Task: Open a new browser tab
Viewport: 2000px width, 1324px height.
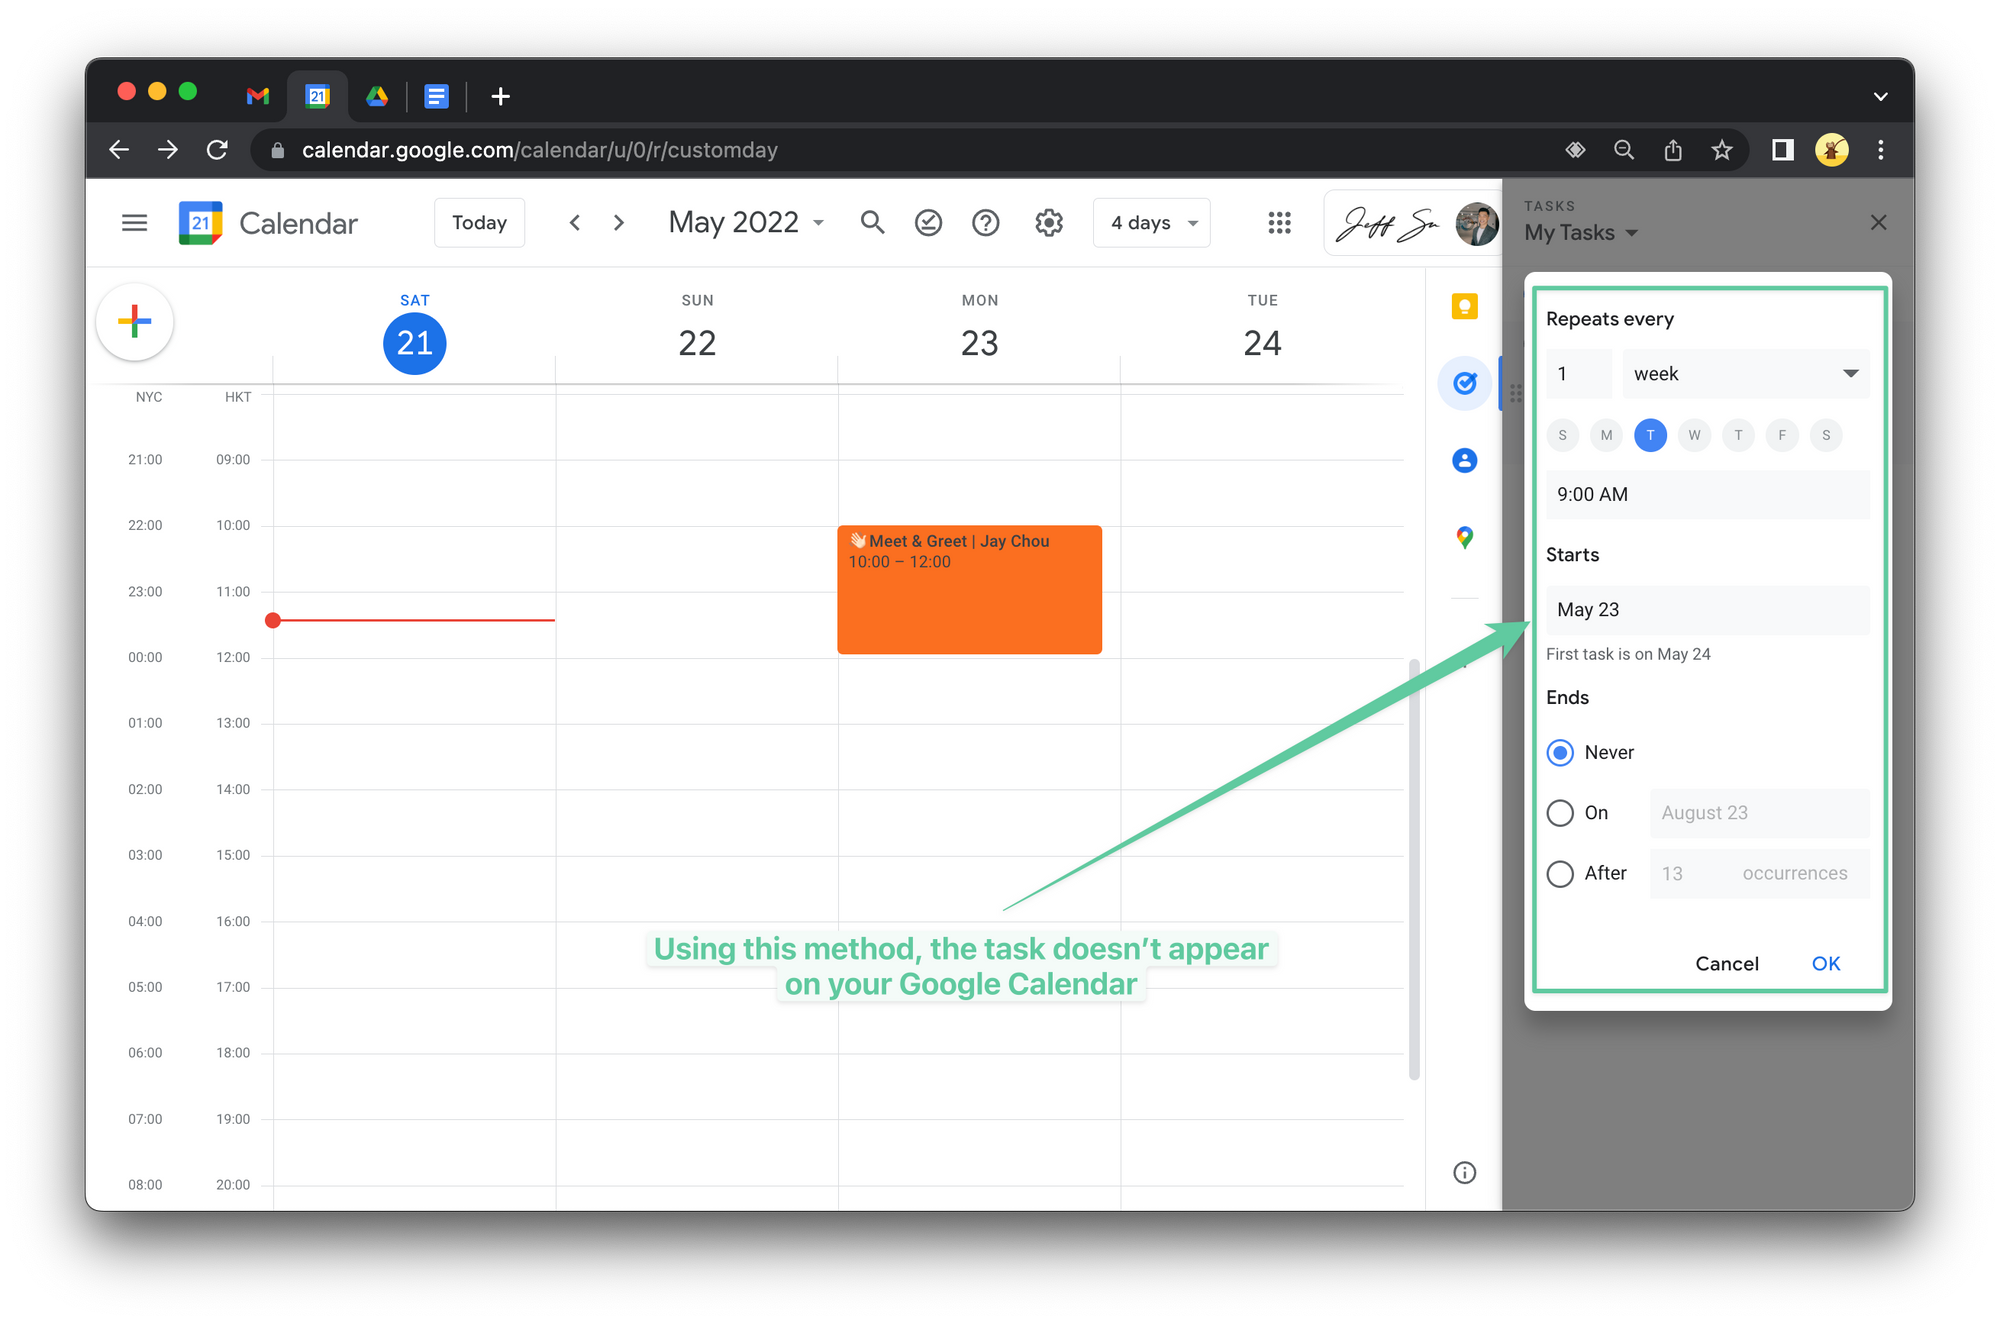Action: (x=501, y=96)
